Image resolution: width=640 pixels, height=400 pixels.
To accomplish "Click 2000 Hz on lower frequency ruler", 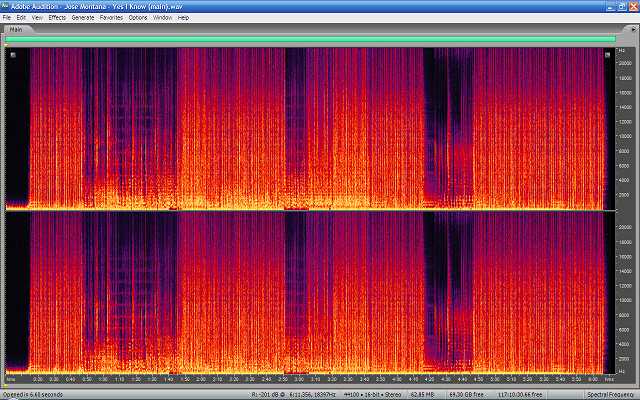I will coord(625,359).
